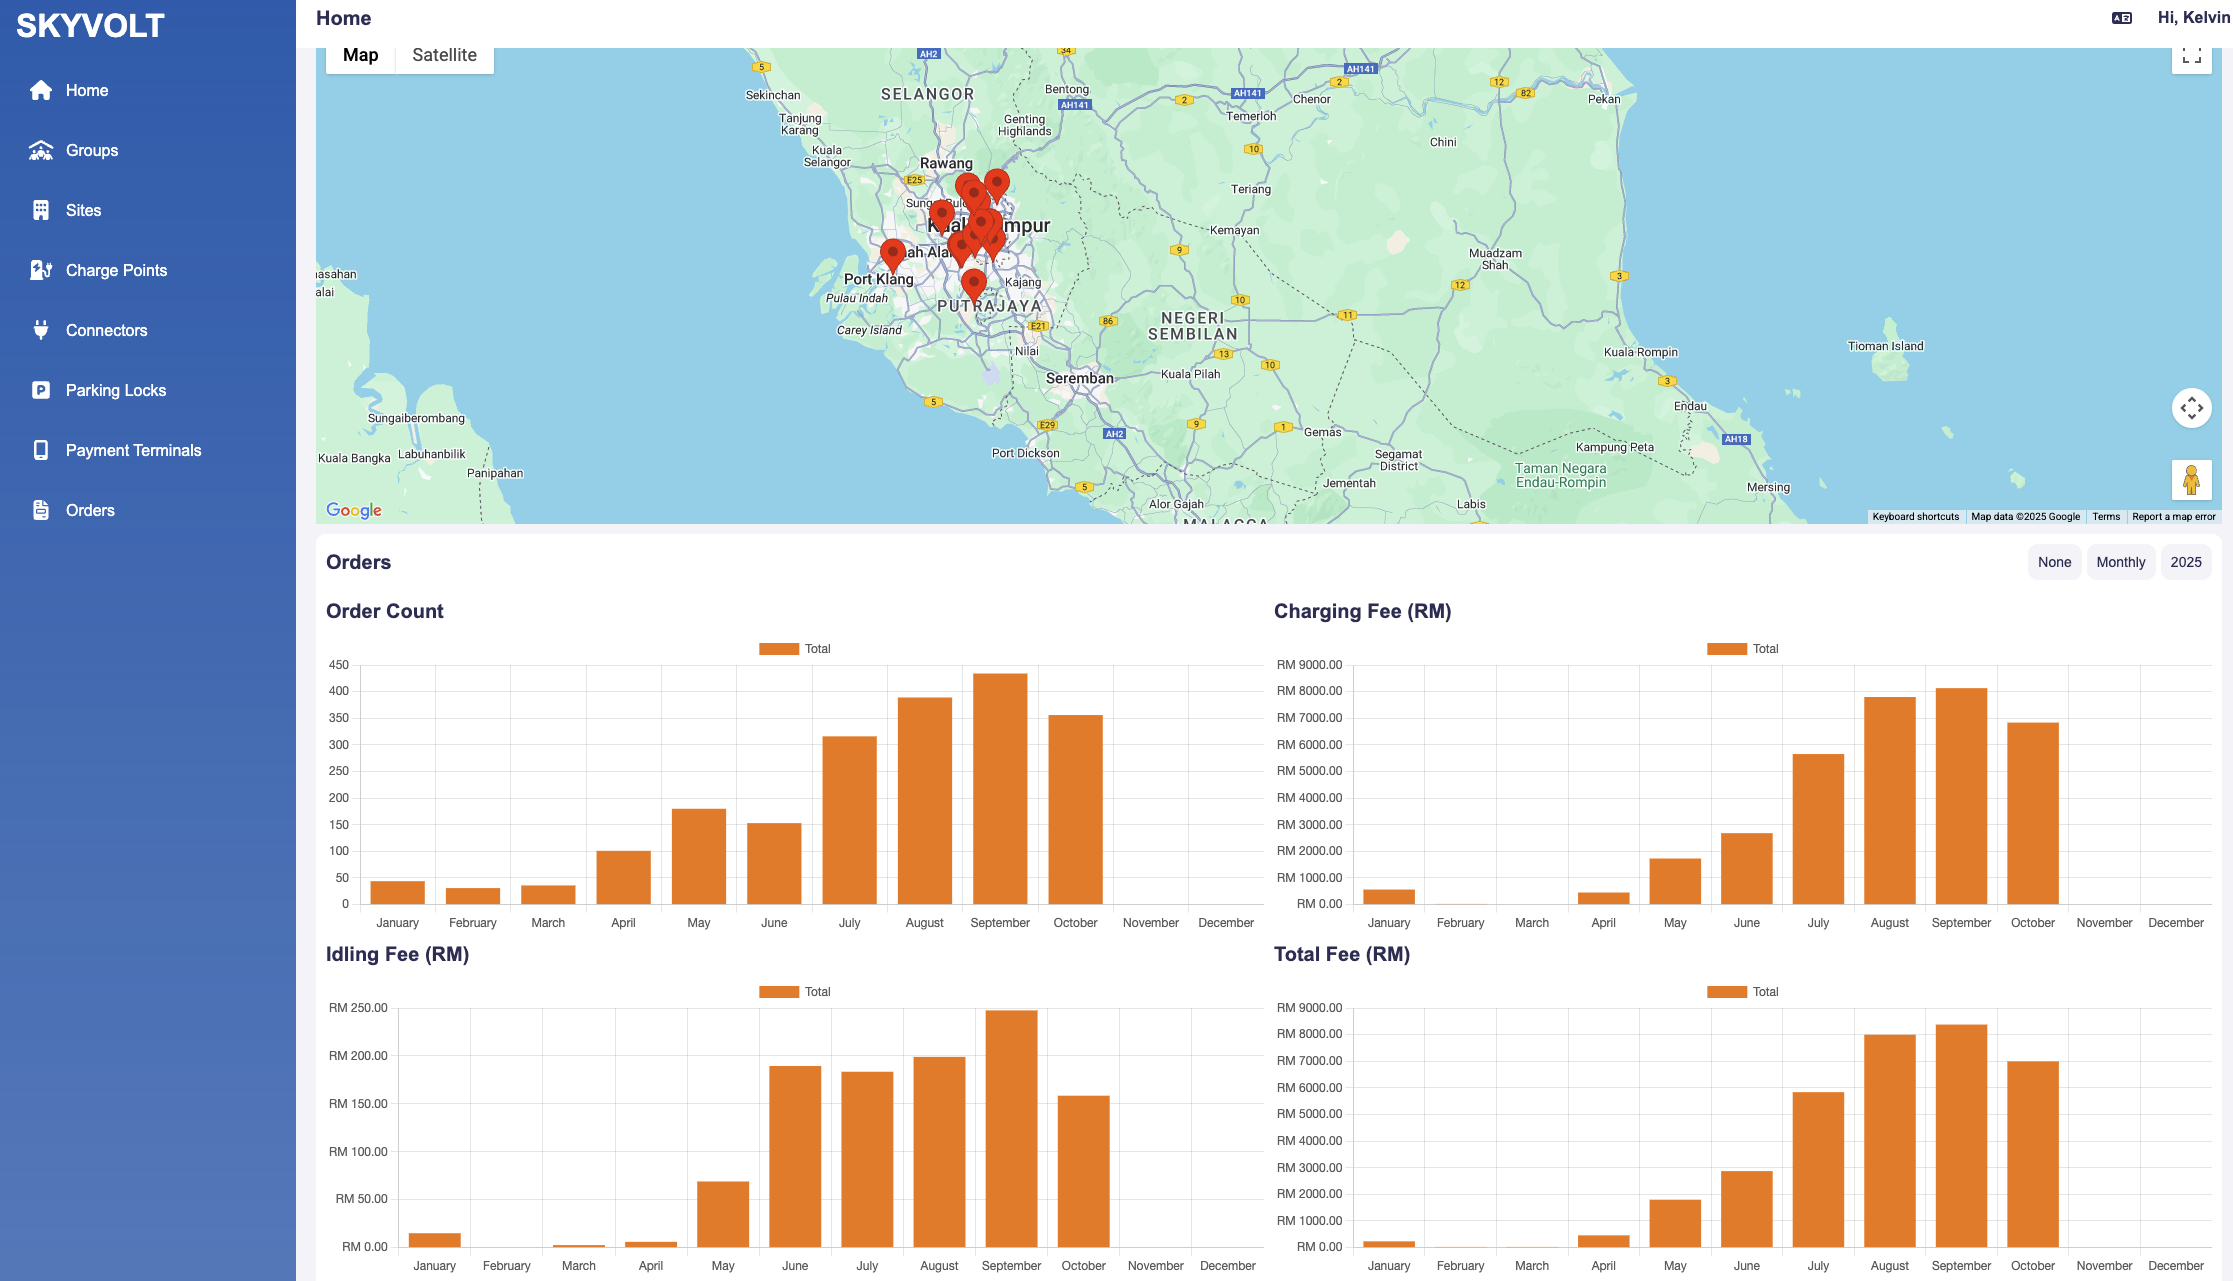Image resolution: width=2233 pixels, height=1281 pixels.
Task: Open the Orders section via sidebar icon
Action: [x=40, y=510]
